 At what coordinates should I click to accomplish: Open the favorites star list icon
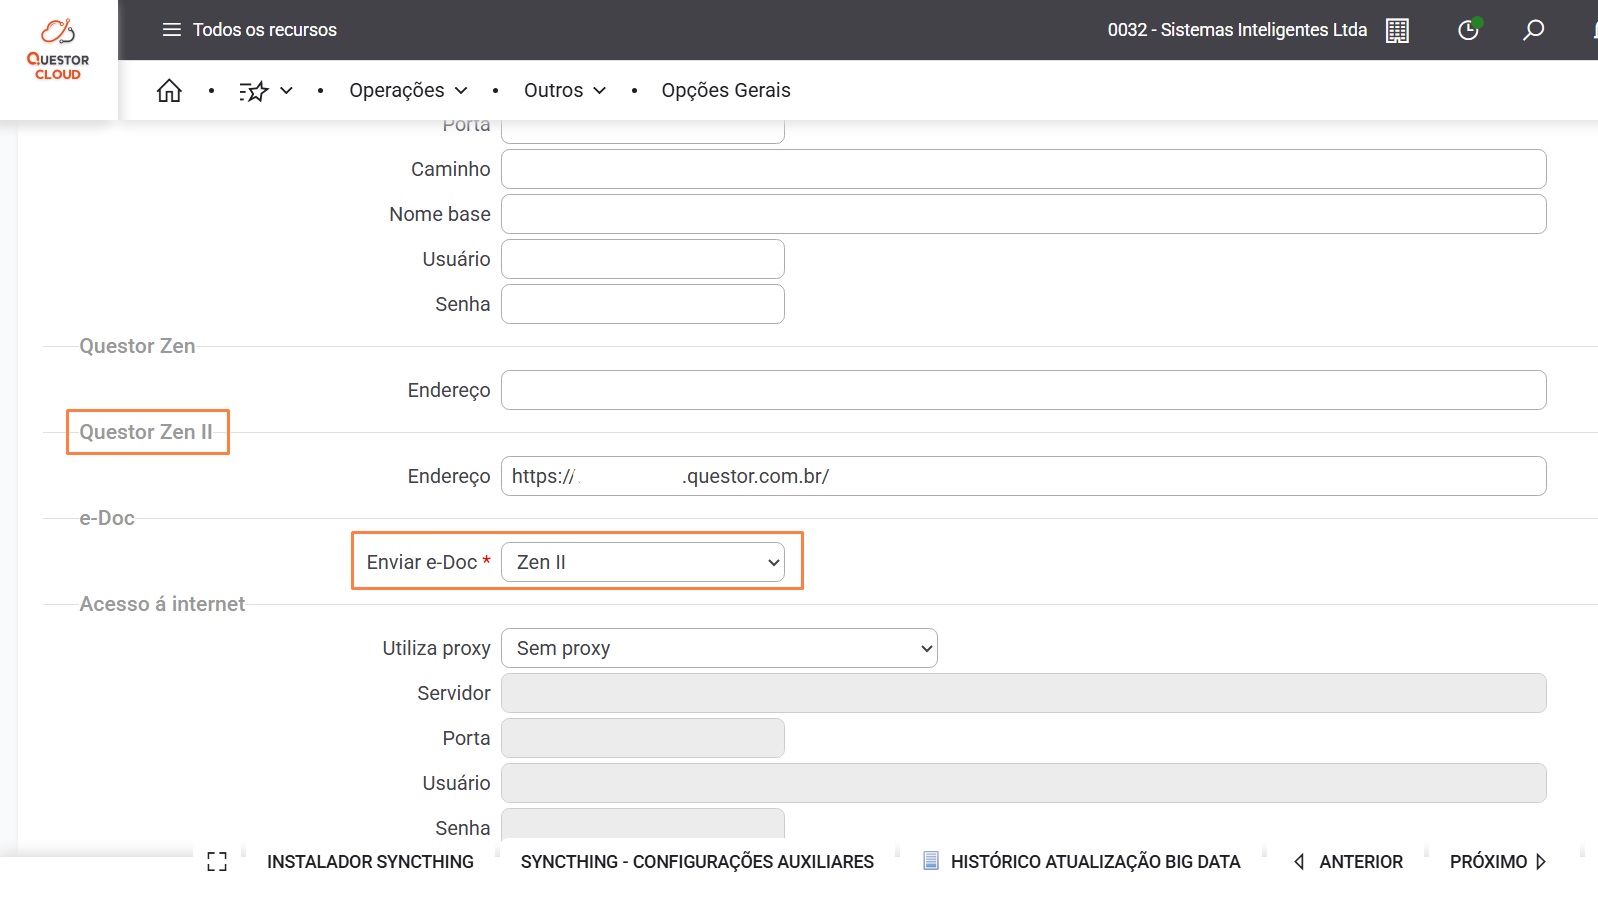click(254, 91)
